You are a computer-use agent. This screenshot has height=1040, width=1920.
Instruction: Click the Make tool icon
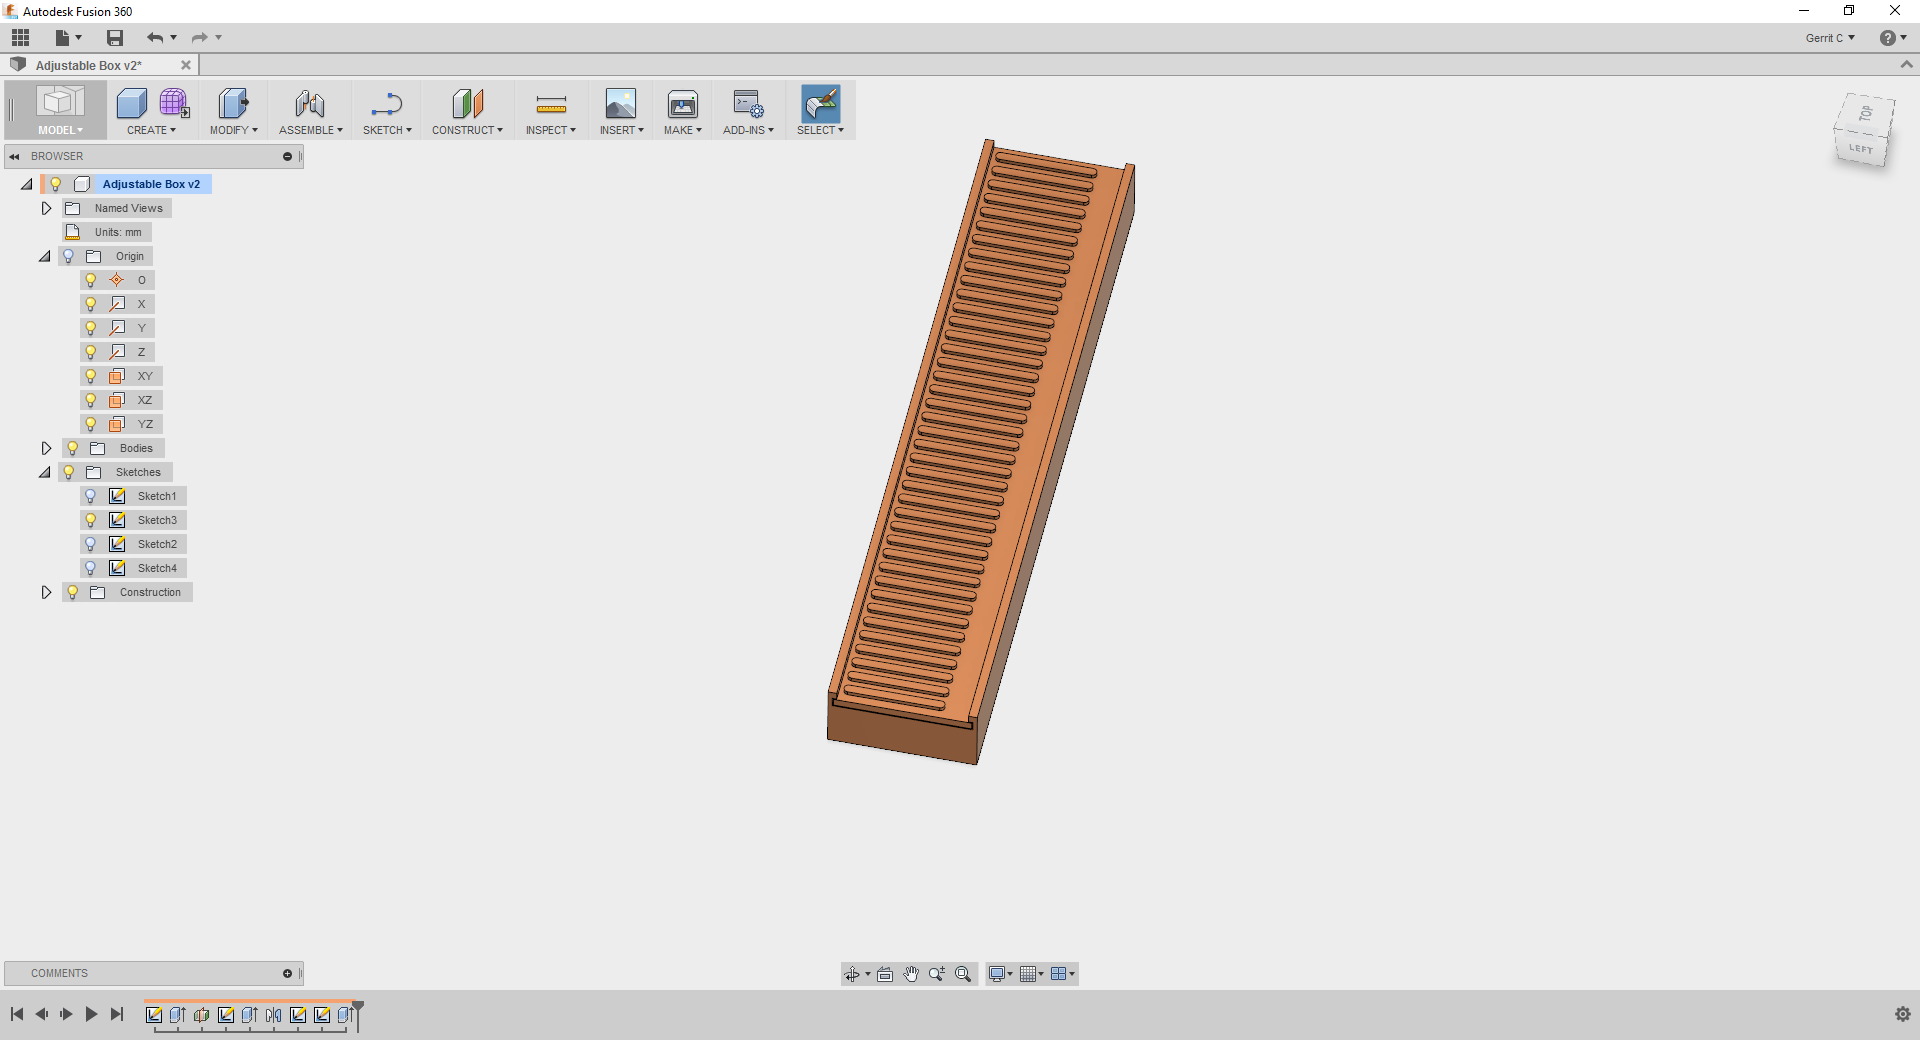(683, 105)
